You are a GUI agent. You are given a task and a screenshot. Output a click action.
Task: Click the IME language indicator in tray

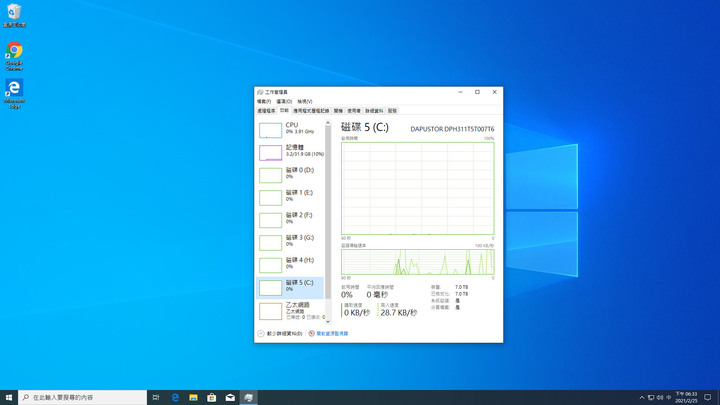(669, 397)
